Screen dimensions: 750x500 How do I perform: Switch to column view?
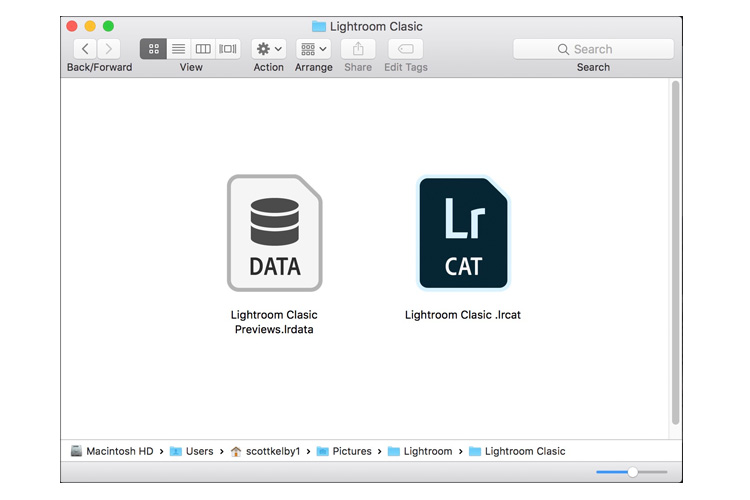[203, 49]
